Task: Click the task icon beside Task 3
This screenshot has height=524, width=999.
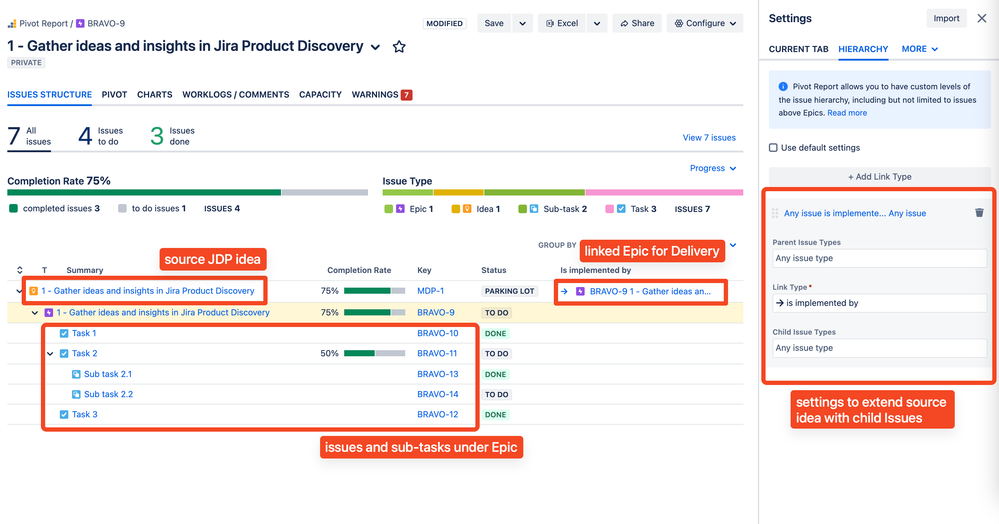Action: click(x=64, y=415)
